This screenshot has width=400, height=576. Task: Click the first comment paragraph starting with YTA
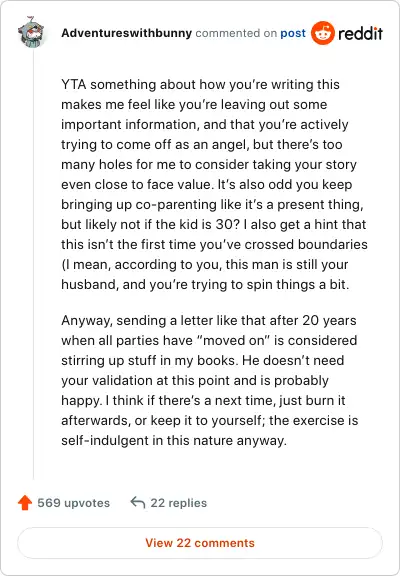tap(214, 184)
